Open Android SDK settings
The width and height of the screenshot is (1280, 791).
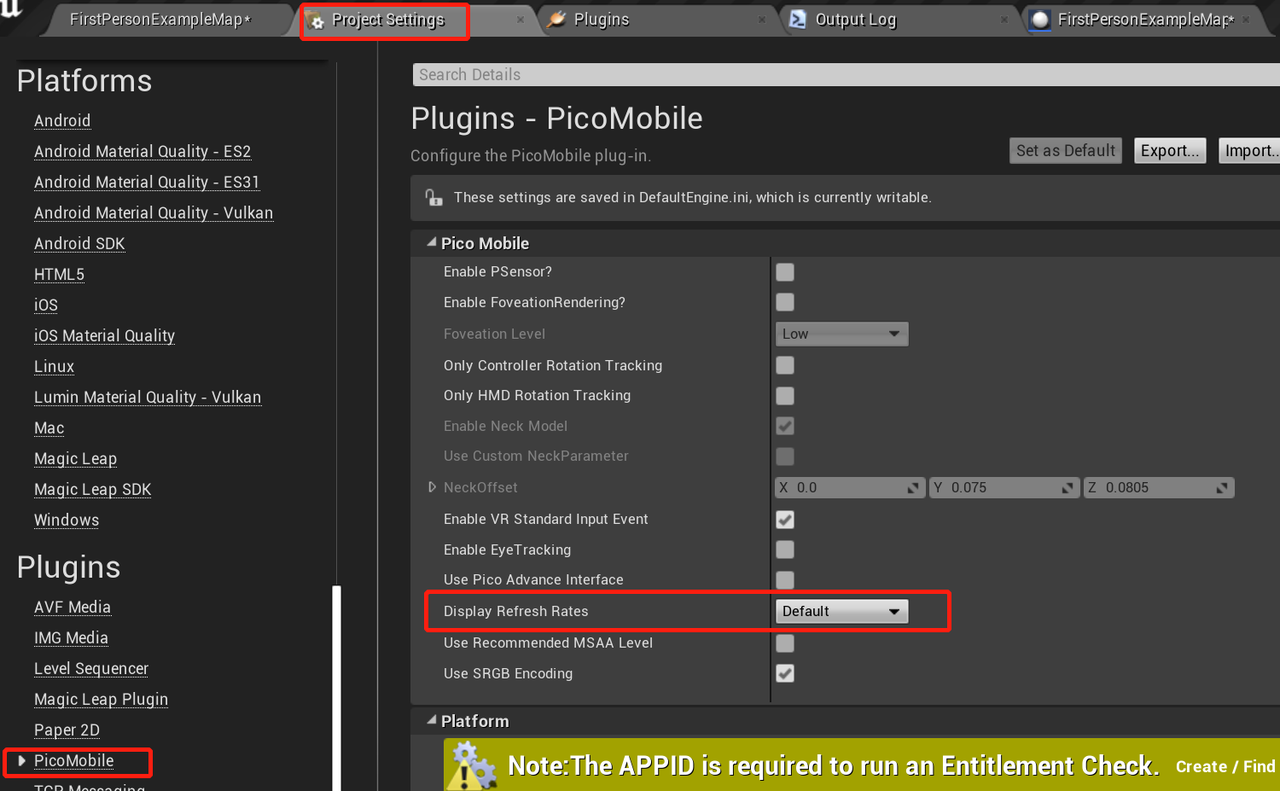(x=79, y=244)
